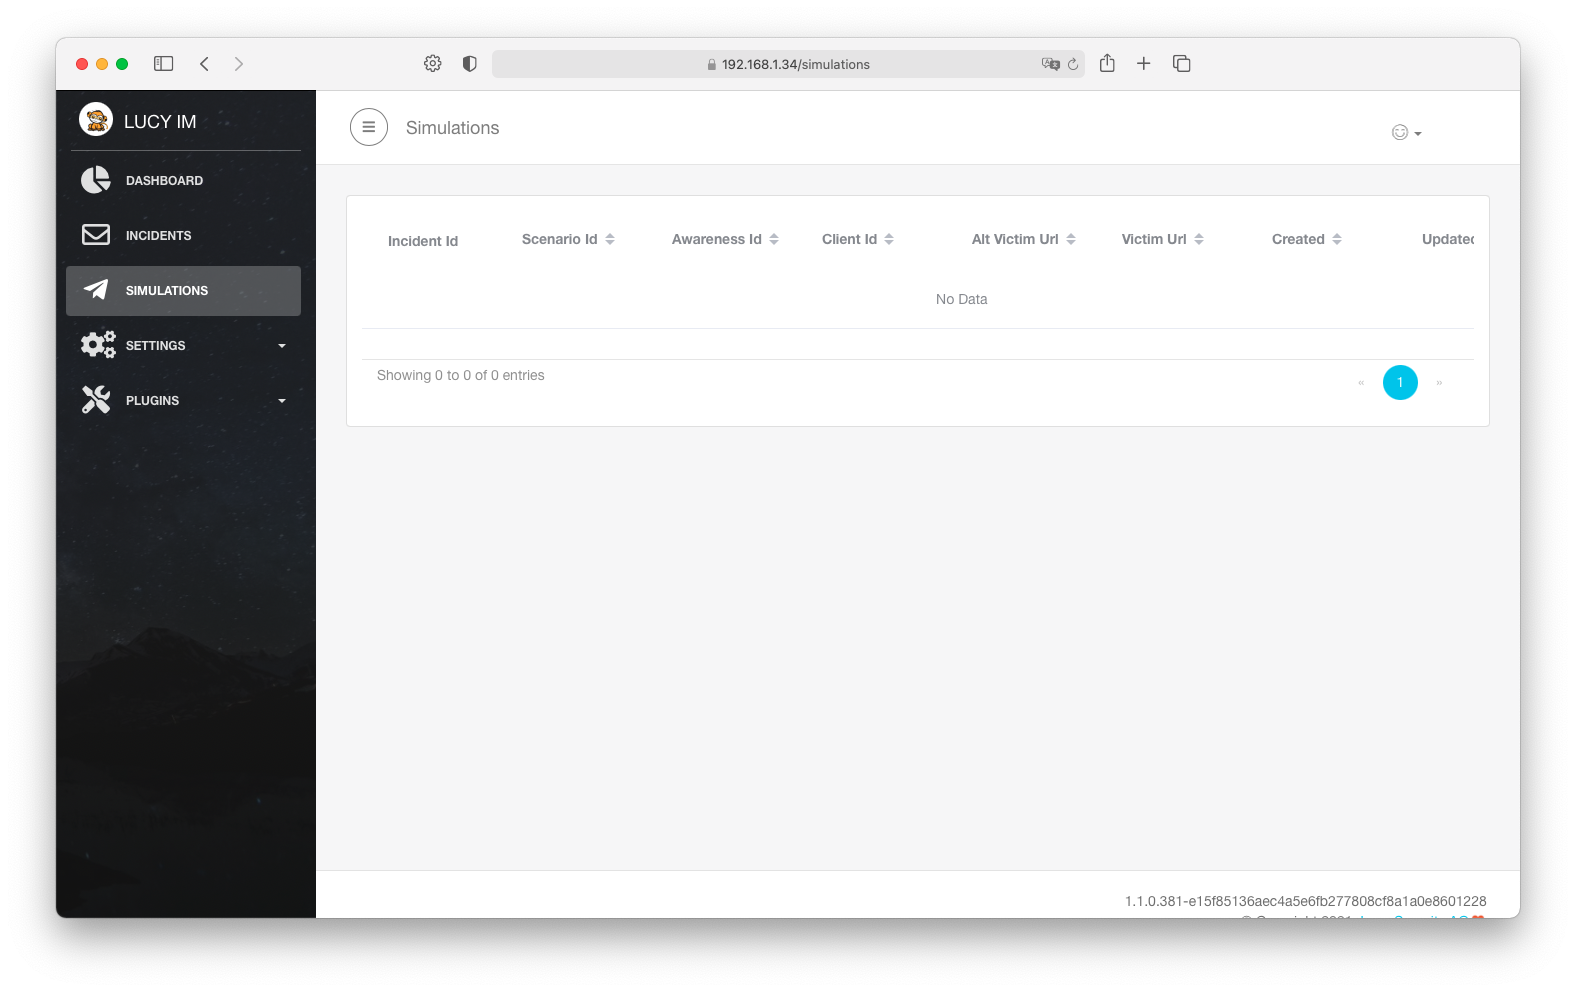Sort table by Awareness Id
Screen dimensions: 1576x992
[724, 239]
